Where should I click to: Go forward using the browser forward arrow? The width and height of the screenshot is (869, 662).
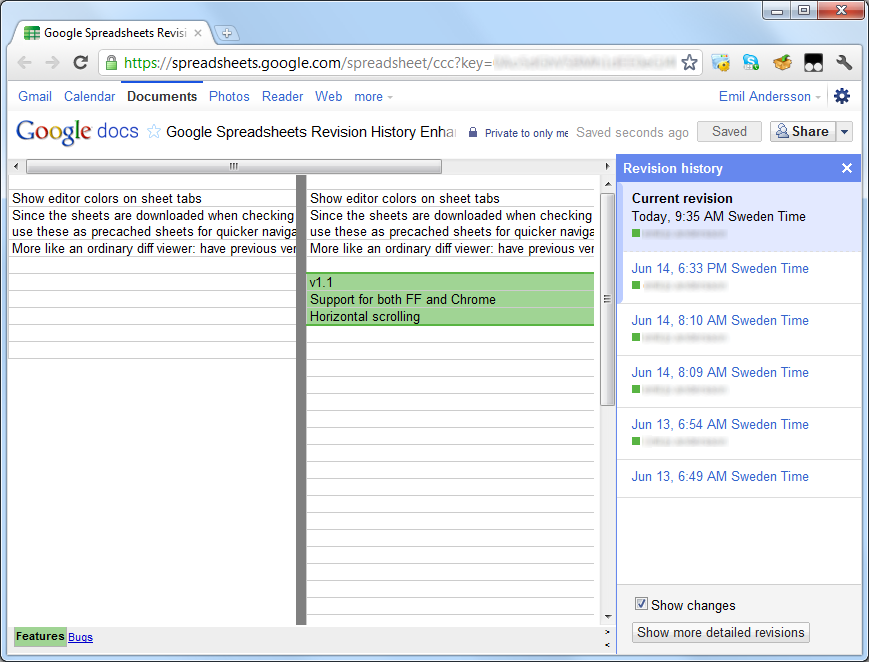point(53,63)
